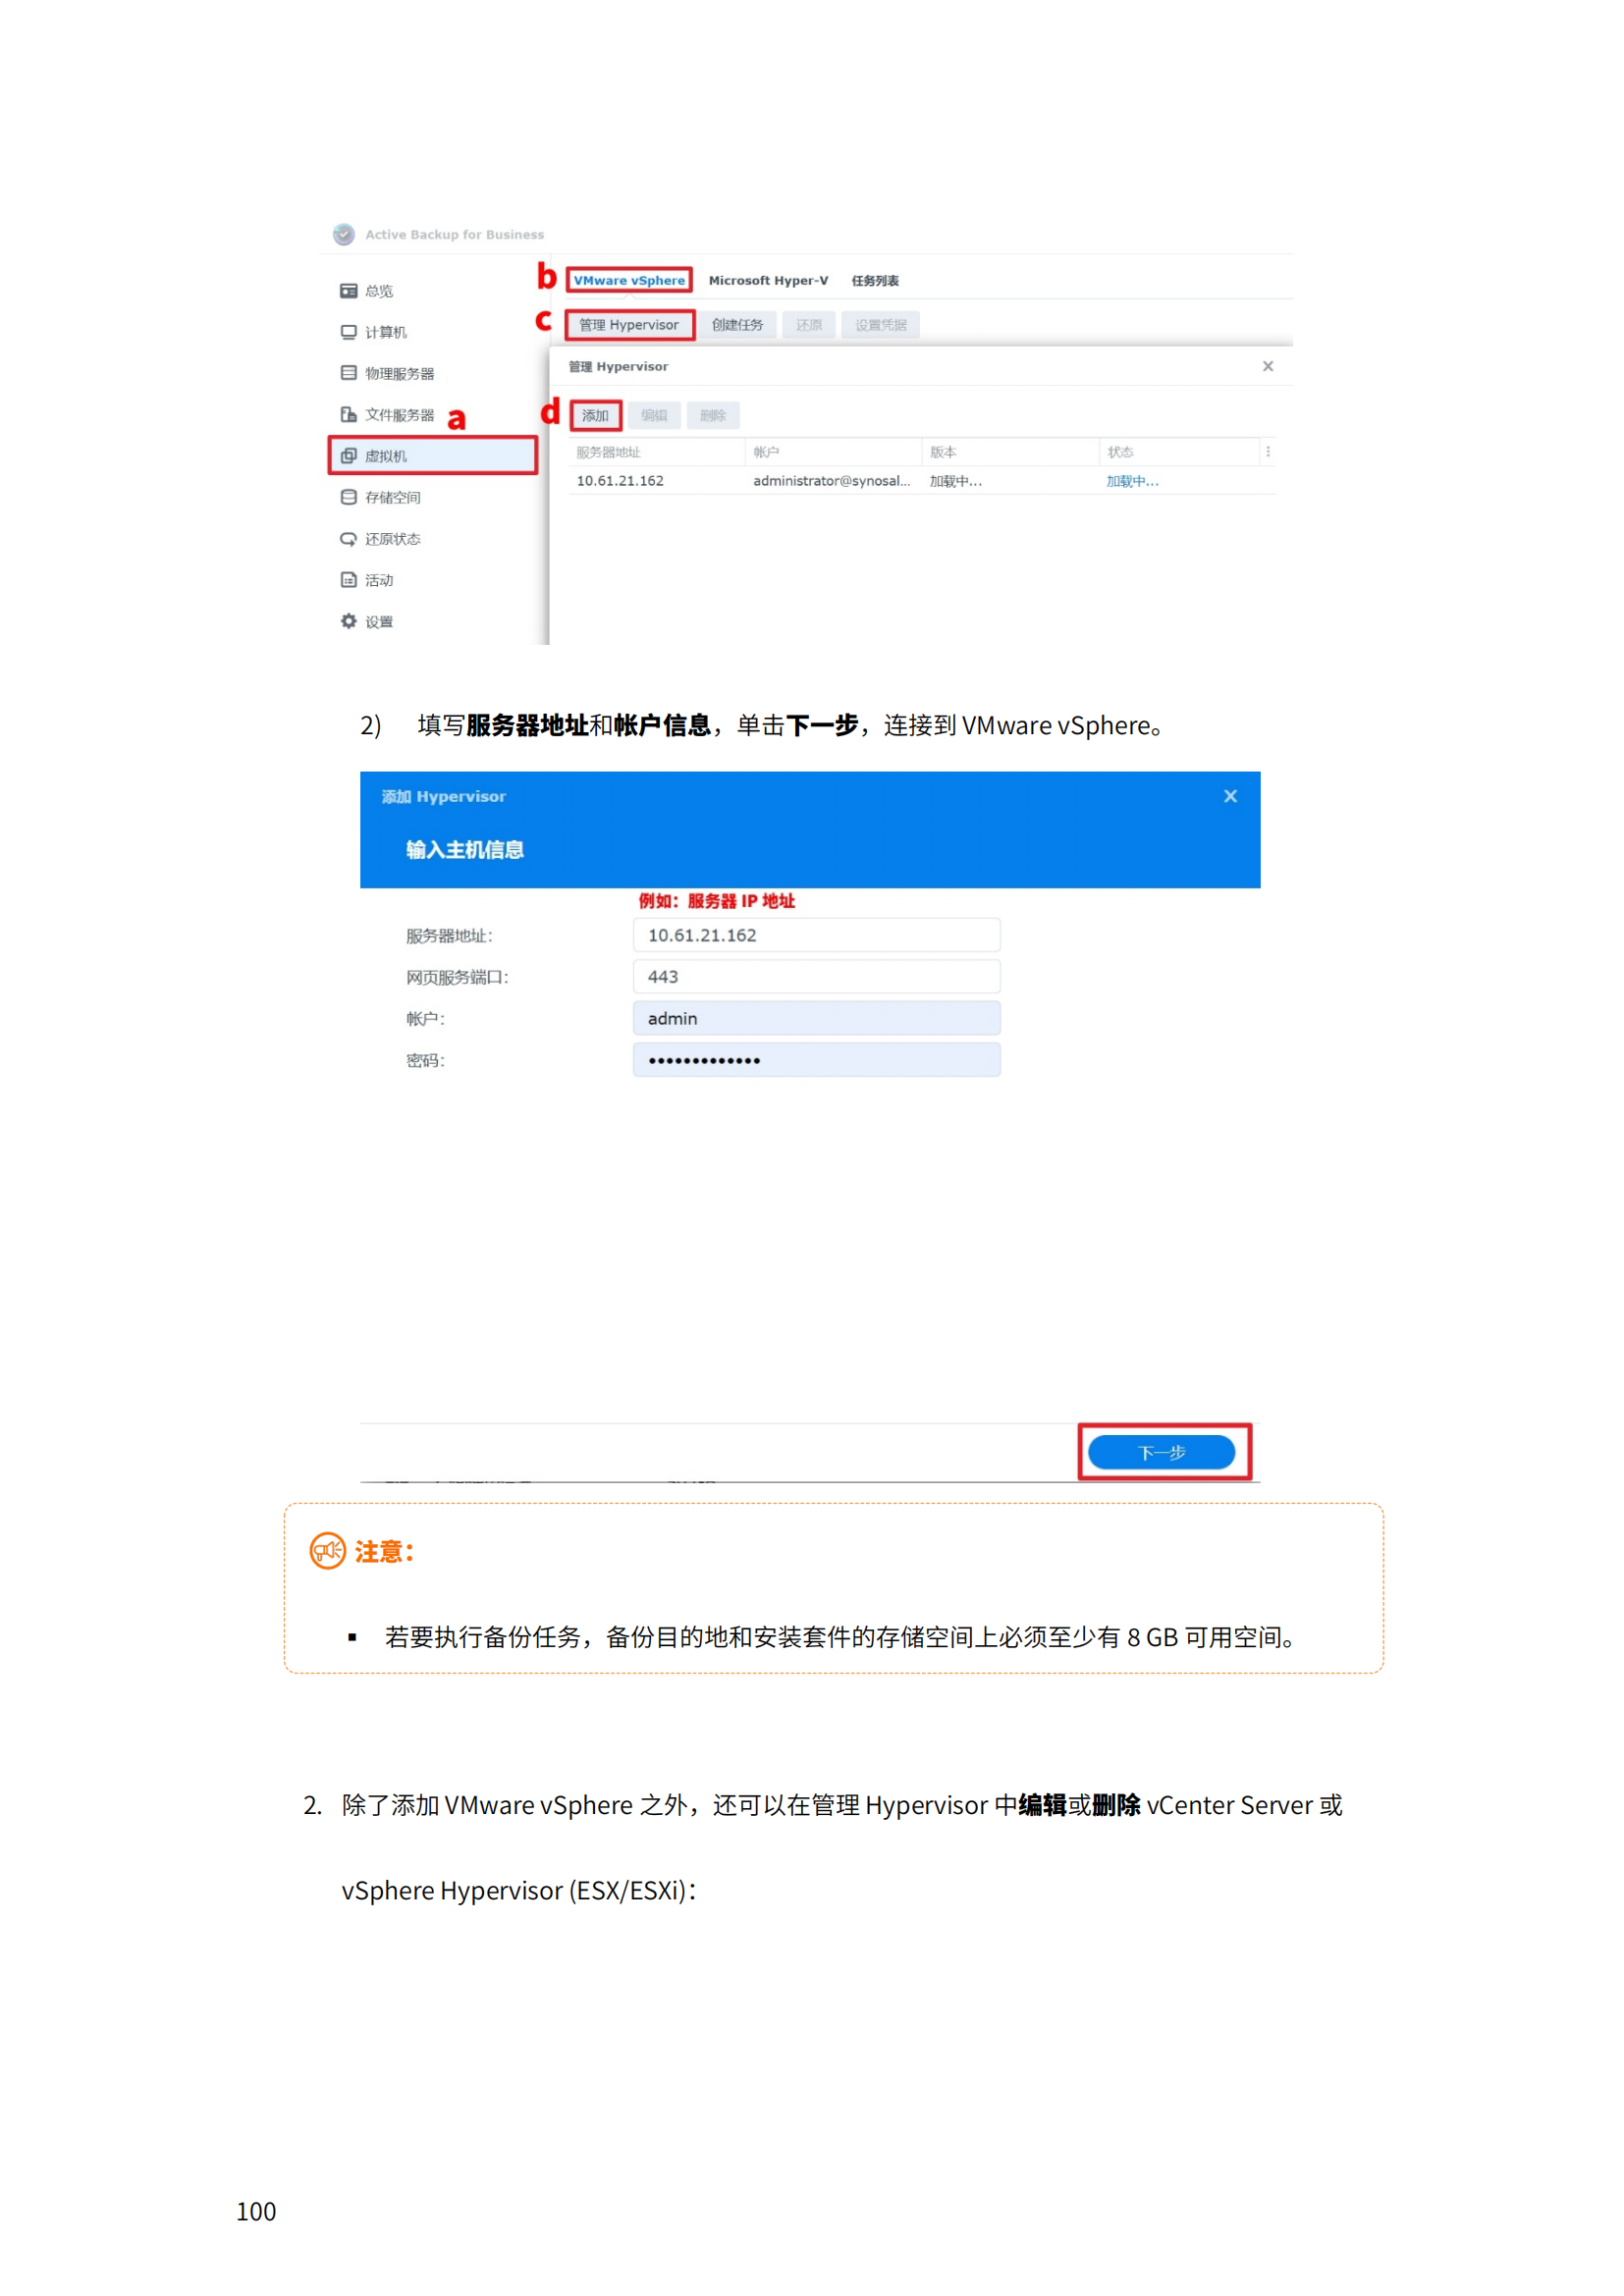Click the 管理 Hypervisor button
This screenshot has height=2296, width=1624.
629,325
